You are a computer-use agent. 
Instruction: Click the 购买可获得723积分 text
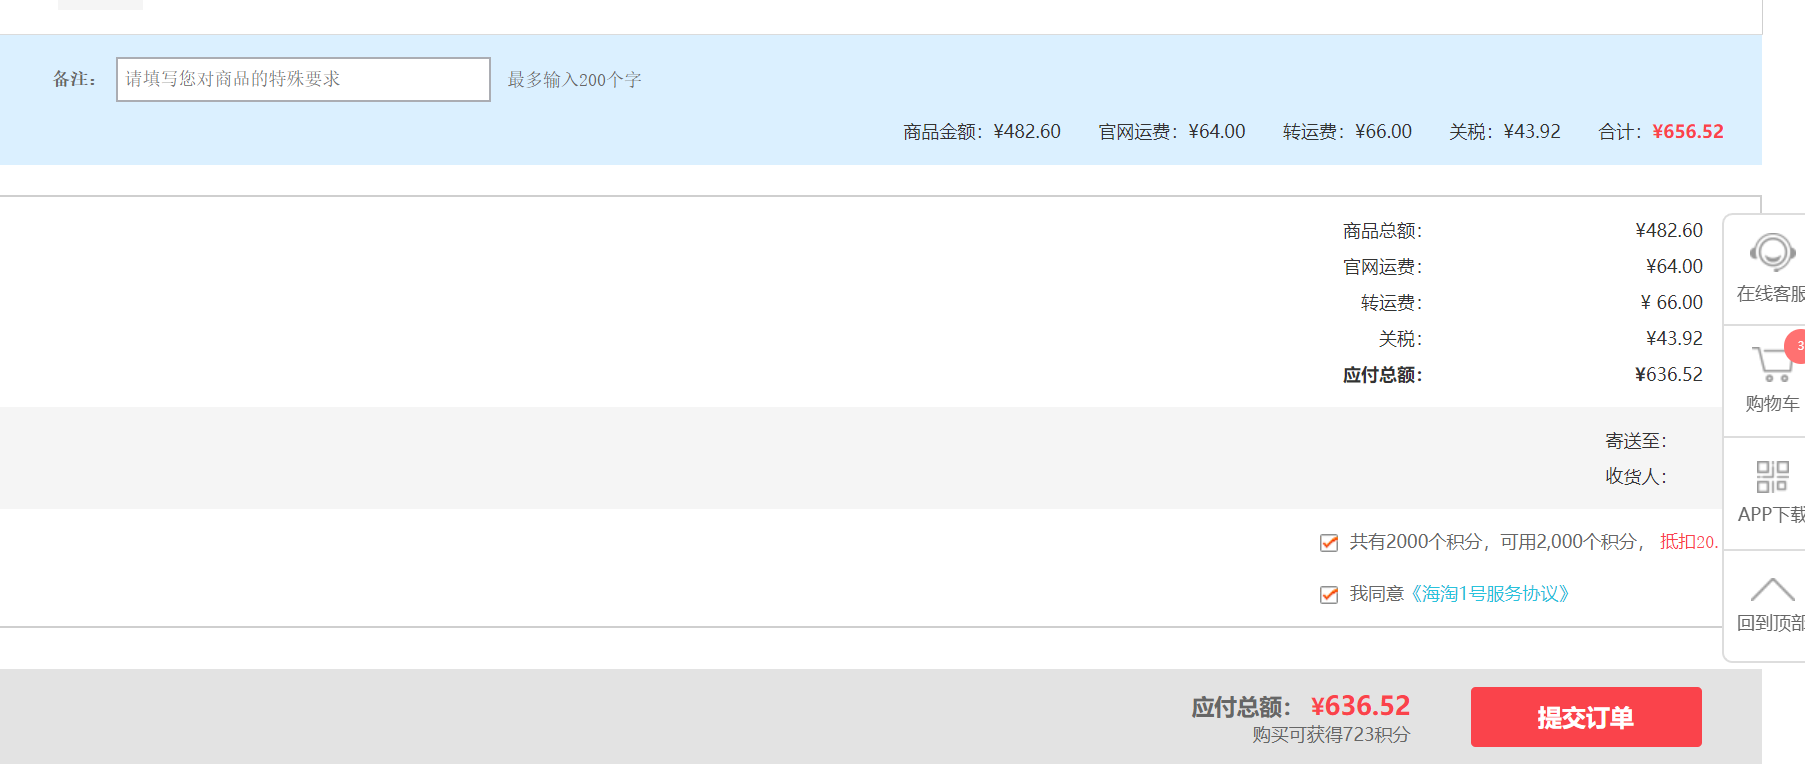[1331, 735]
